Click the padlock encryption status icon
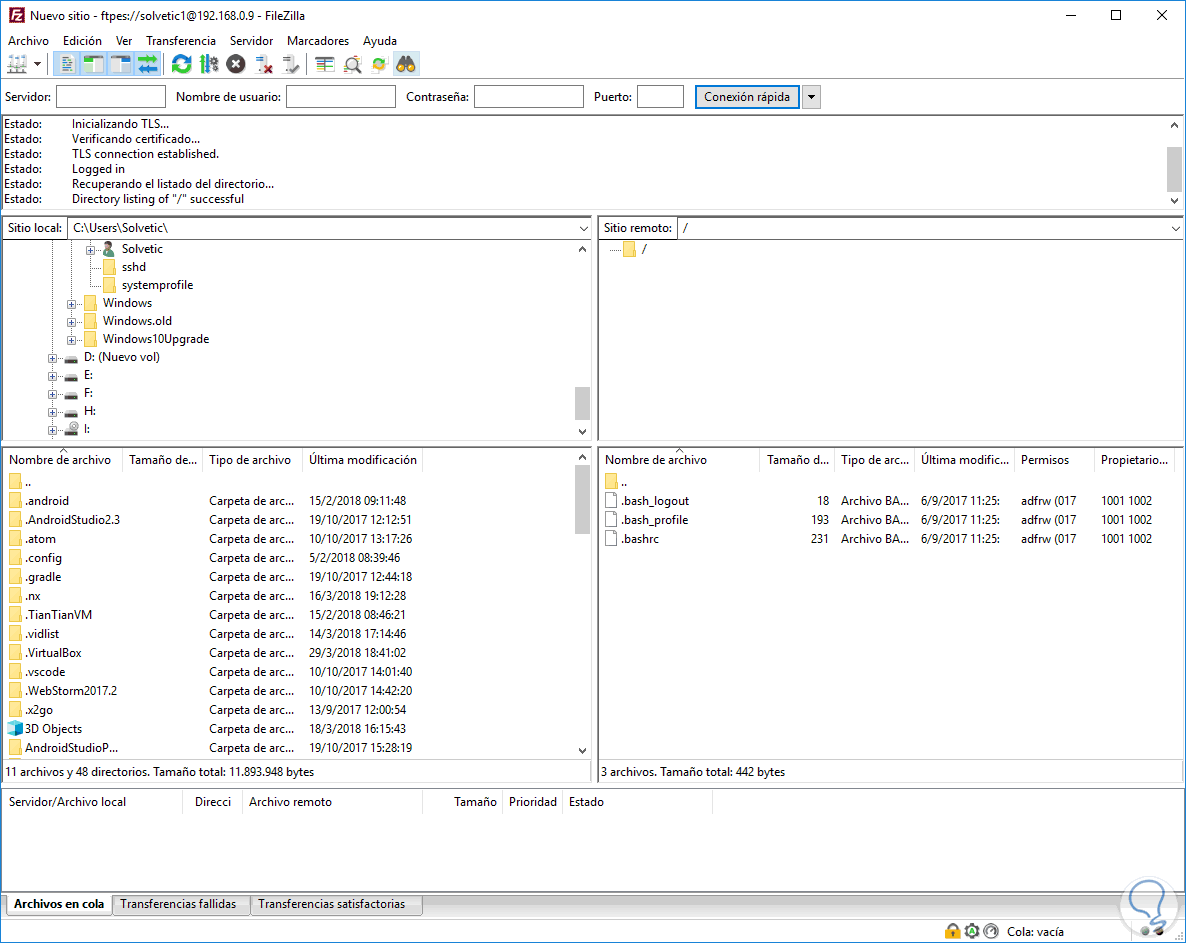Screen dimensions: 1186x943 pyautogui.click(x=952, y=931)
